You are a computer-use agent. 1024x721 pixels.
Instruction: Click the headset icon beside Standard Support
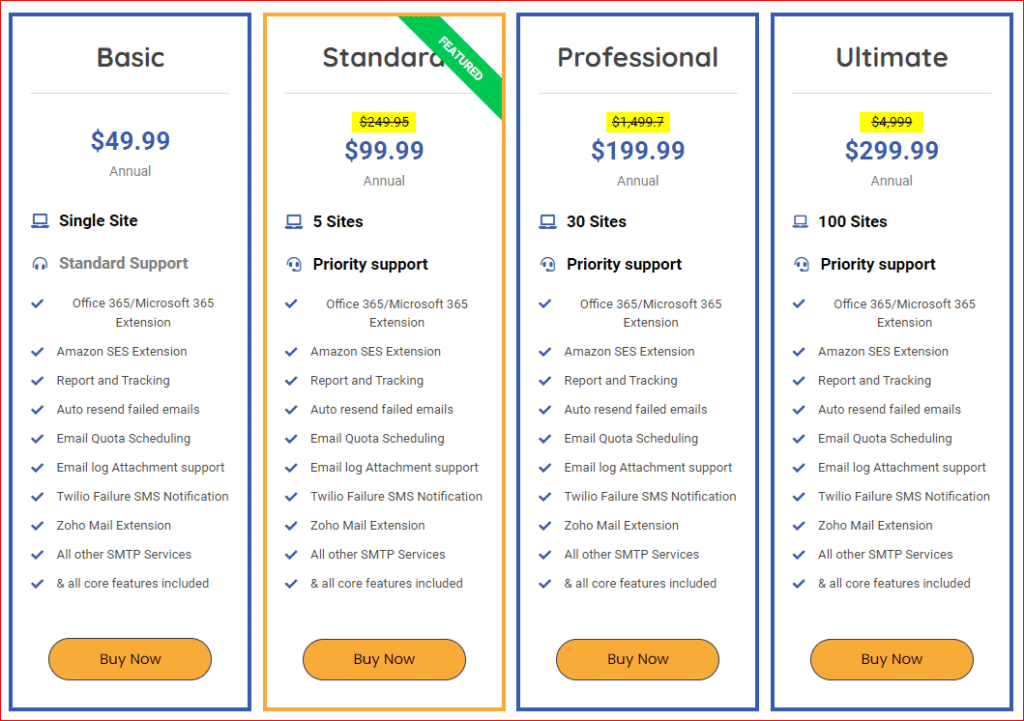(39, 263)
